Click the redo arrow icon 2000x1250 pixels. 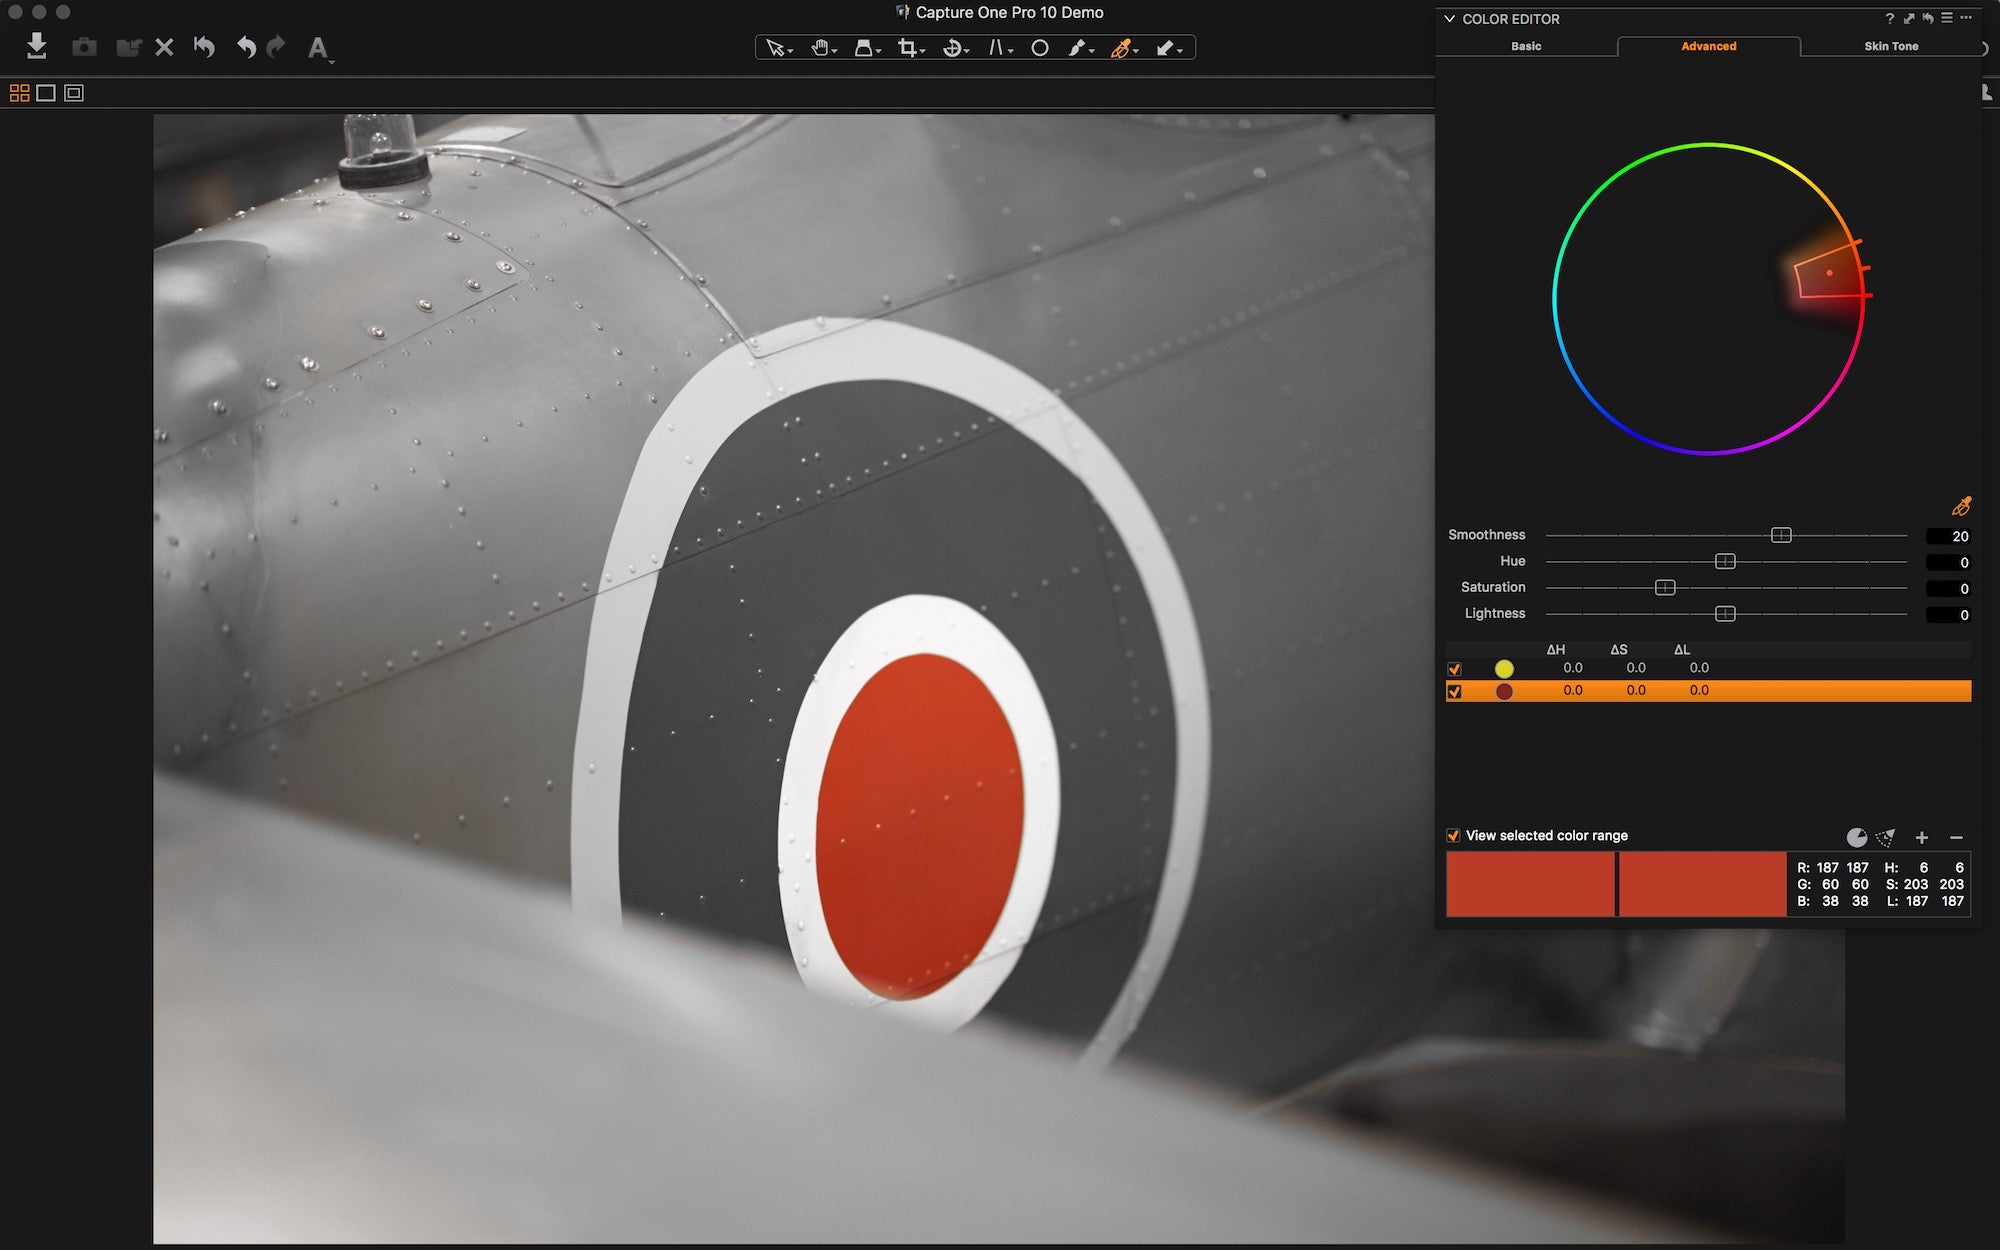point(277,46)
